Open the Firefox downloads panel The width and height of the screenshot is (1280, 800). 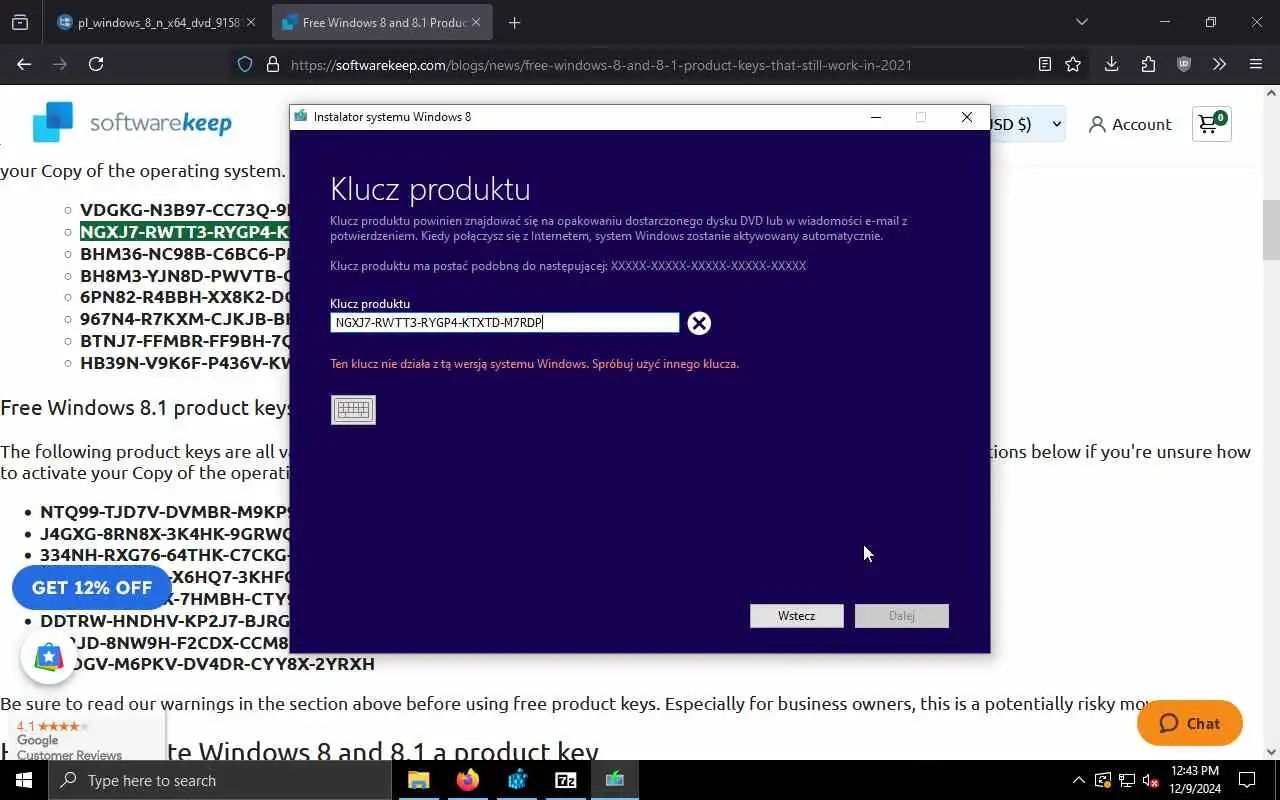pyautogui.click(x=1111, y=64)
